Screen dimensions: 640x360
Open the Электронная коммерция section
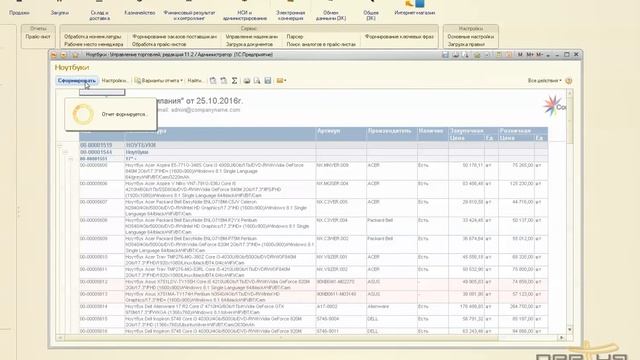pos(290,16)
